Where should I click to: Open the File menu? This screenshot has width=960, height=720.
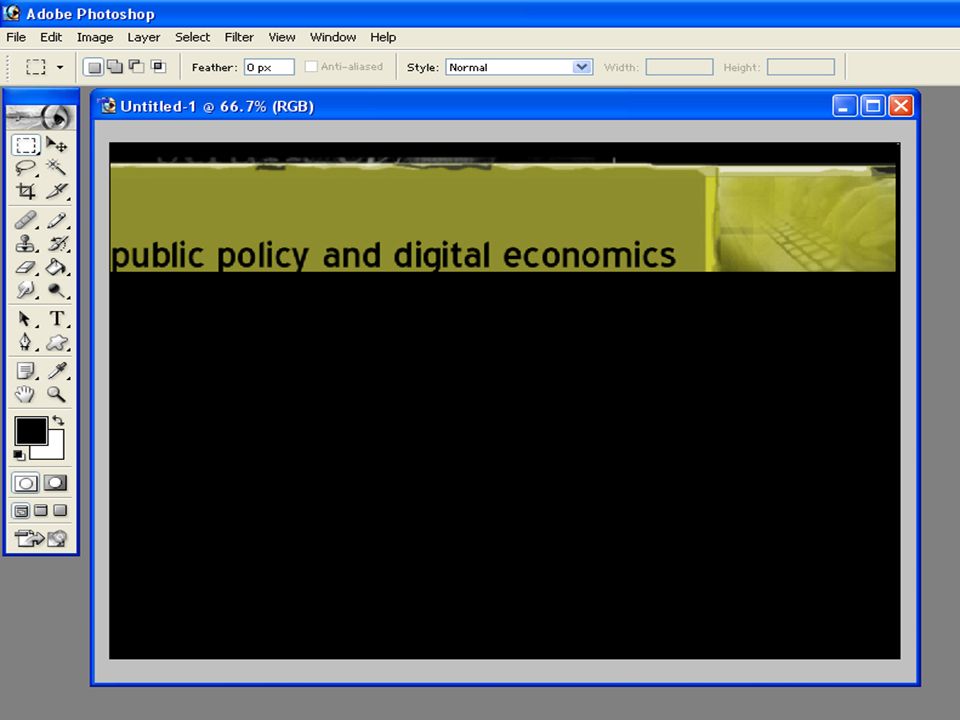coord(16,37)
